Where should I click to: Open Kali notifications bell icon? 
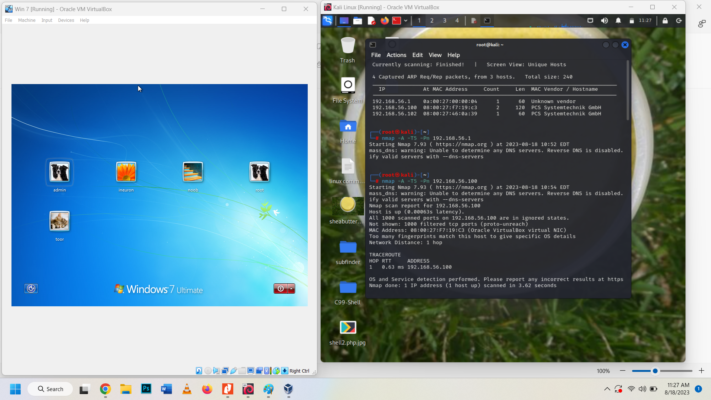pyautogui.click(x=618, y=20)
